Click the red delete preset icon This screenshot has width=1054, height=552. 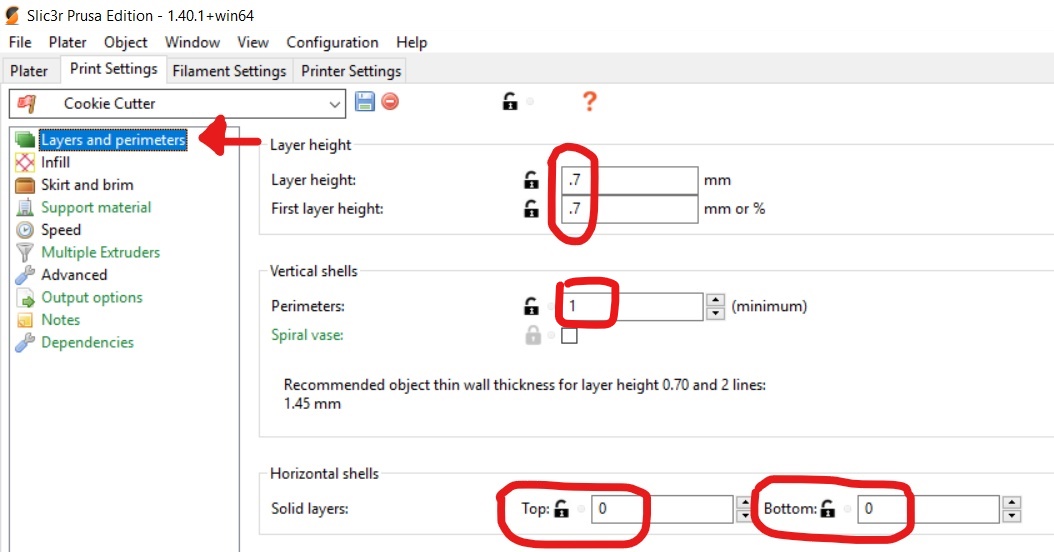[390, 101]
